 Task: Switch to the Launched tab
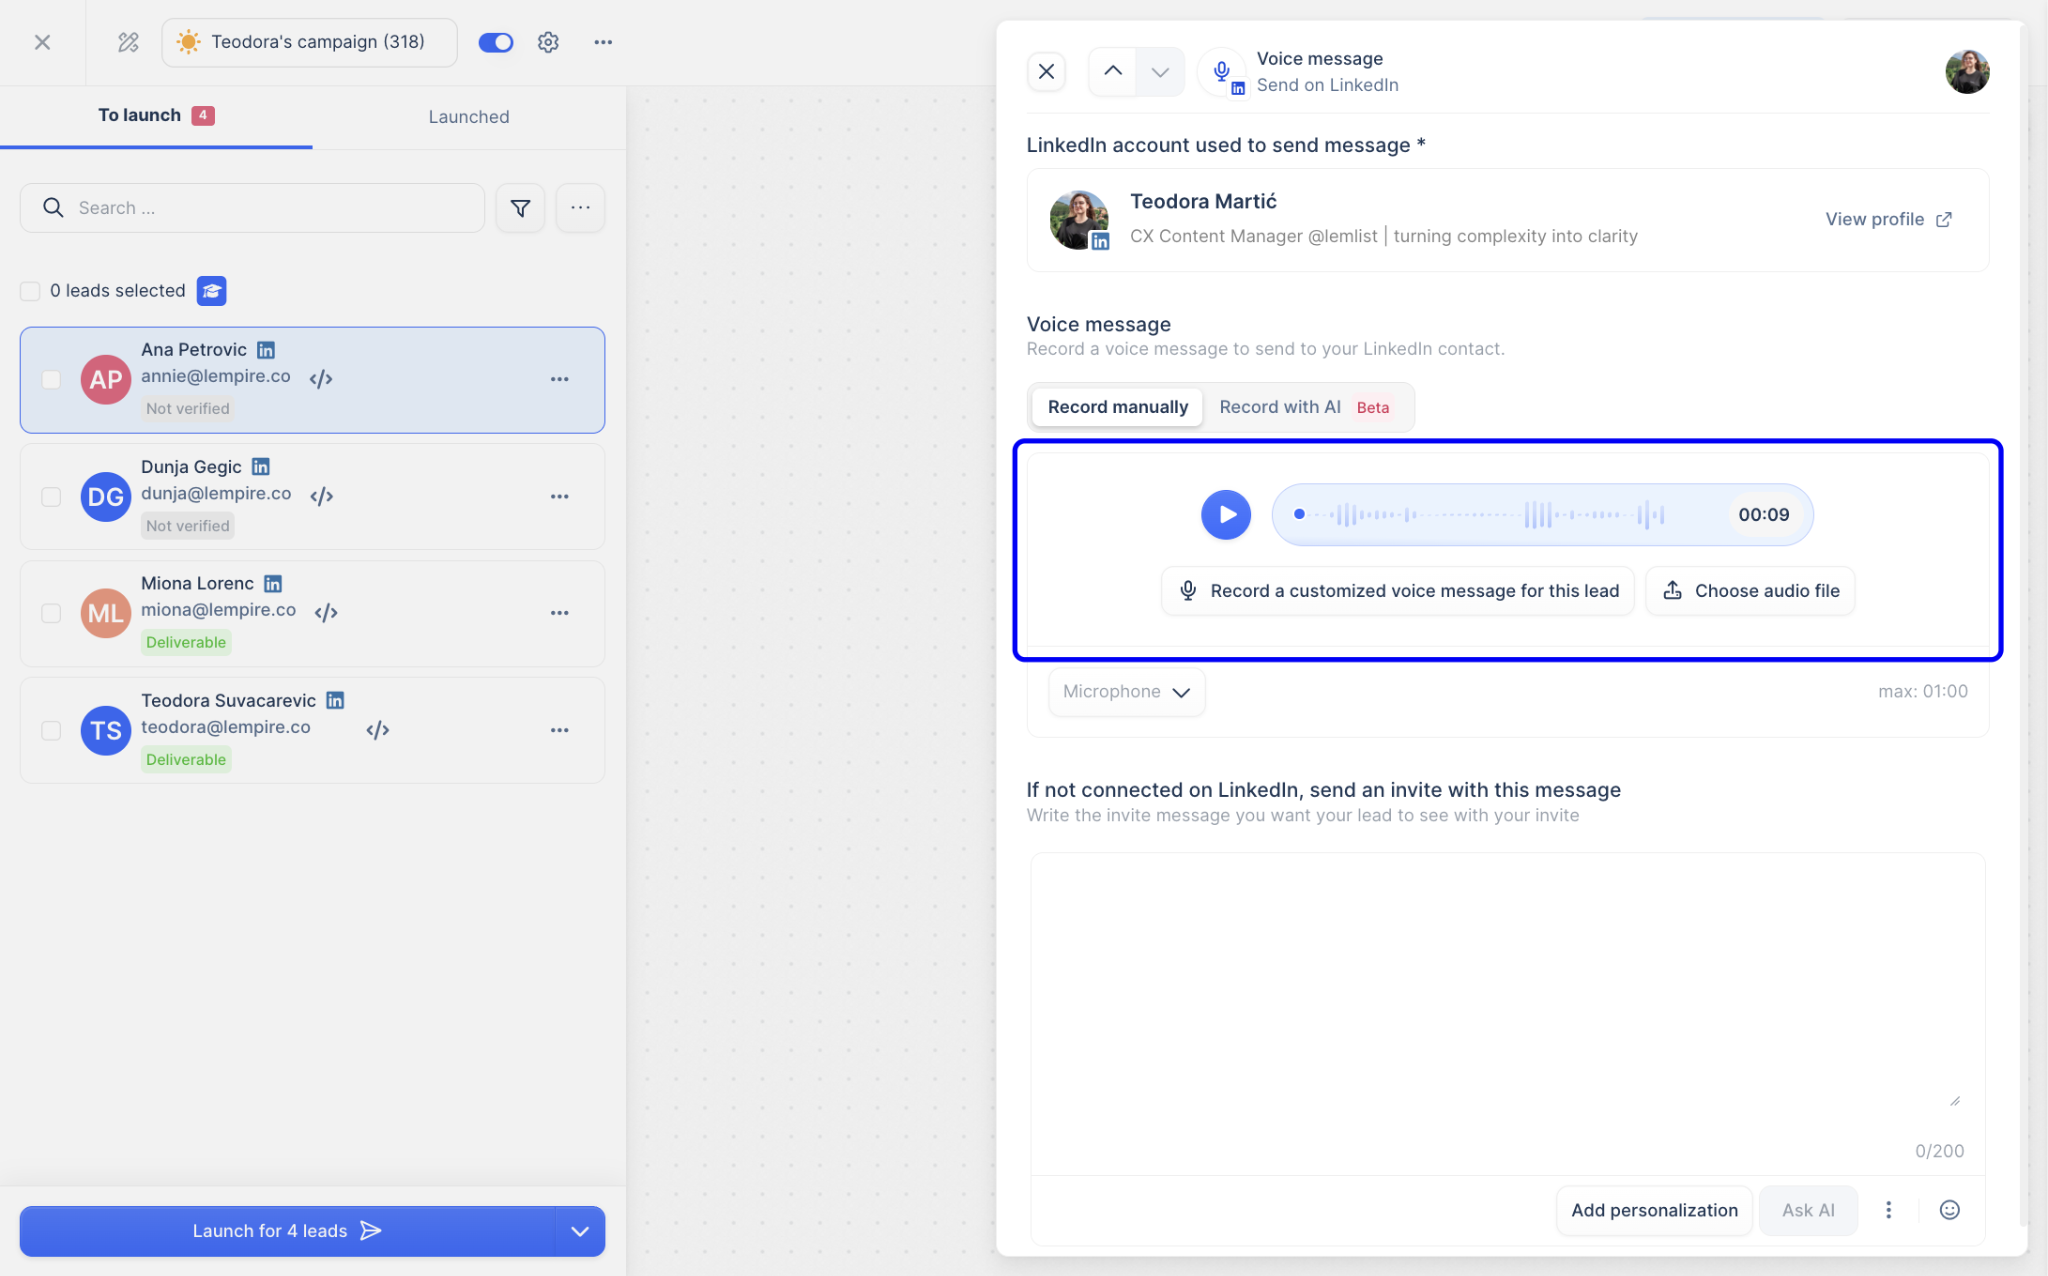point(469,116)
